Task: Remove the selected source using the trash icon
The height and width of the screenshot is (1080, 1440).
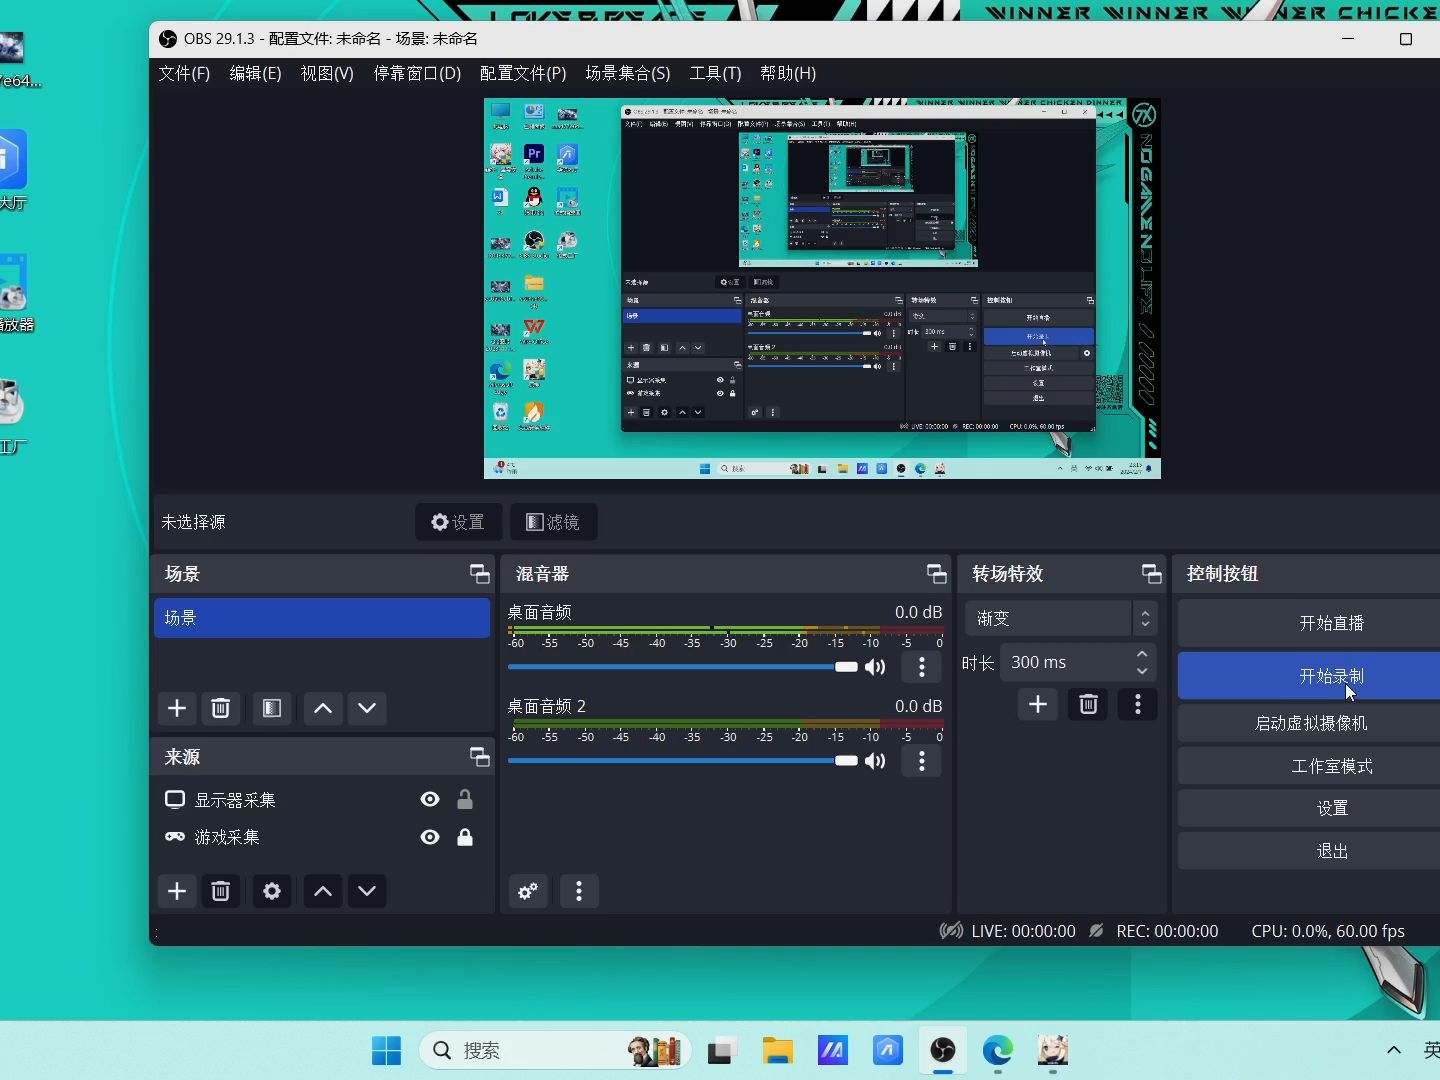Action: (x=221, y=891)
